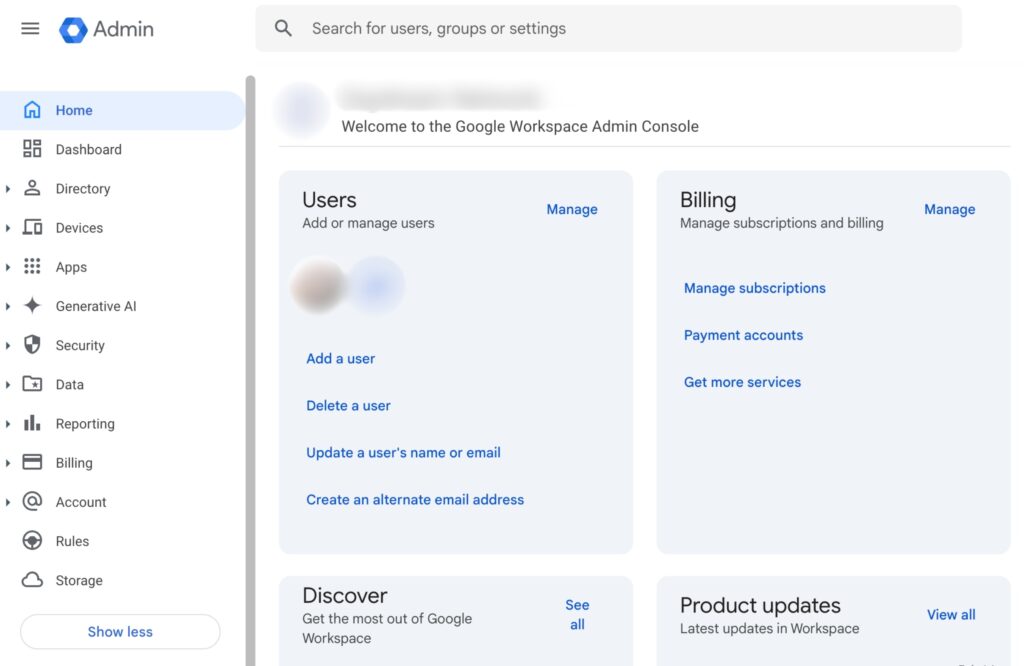Click the Get more services link
This screenshot has height=666, width=1024.
click(x=742, y=382)
